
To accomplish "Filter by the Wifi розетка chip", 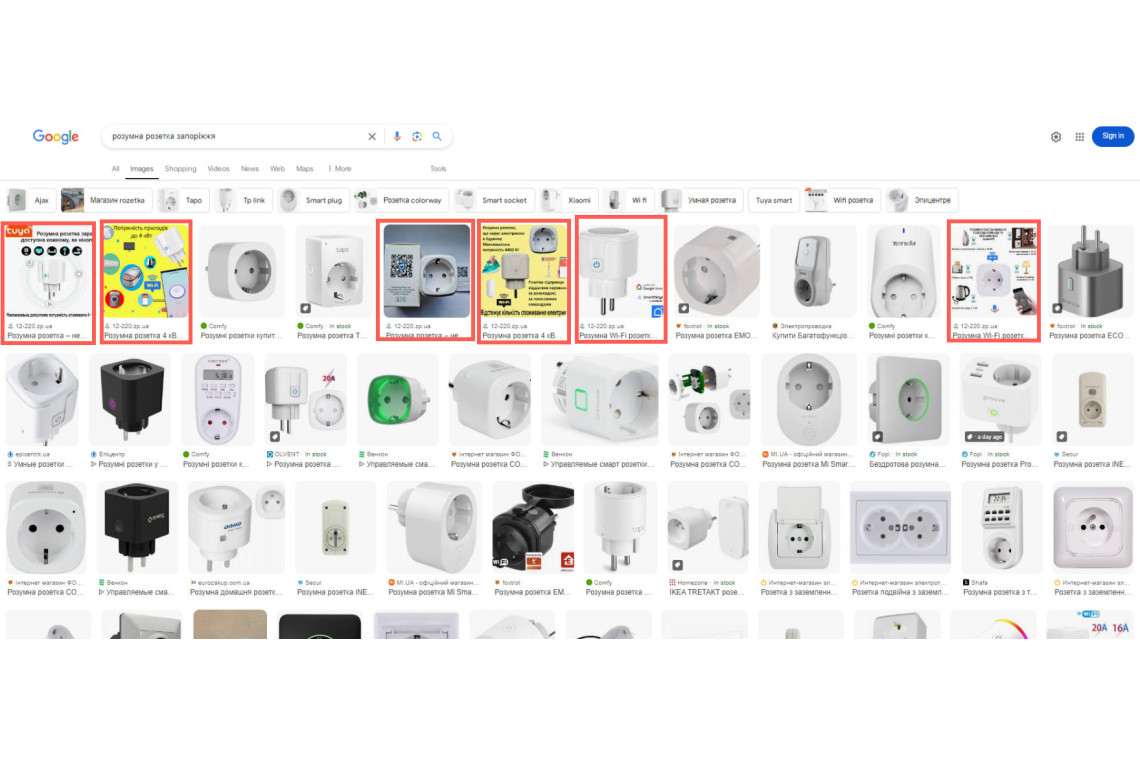I will tap(842, 200).
